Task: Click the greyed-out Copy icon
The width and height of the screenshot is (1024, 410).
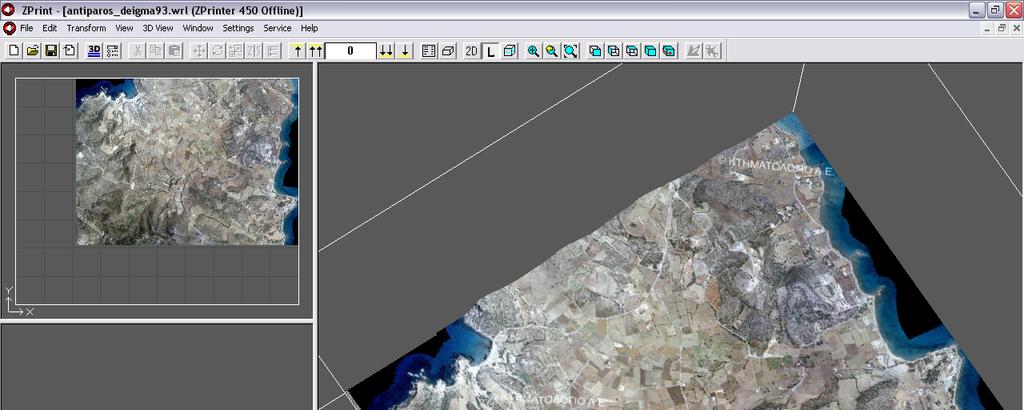Action: (155, 51)
